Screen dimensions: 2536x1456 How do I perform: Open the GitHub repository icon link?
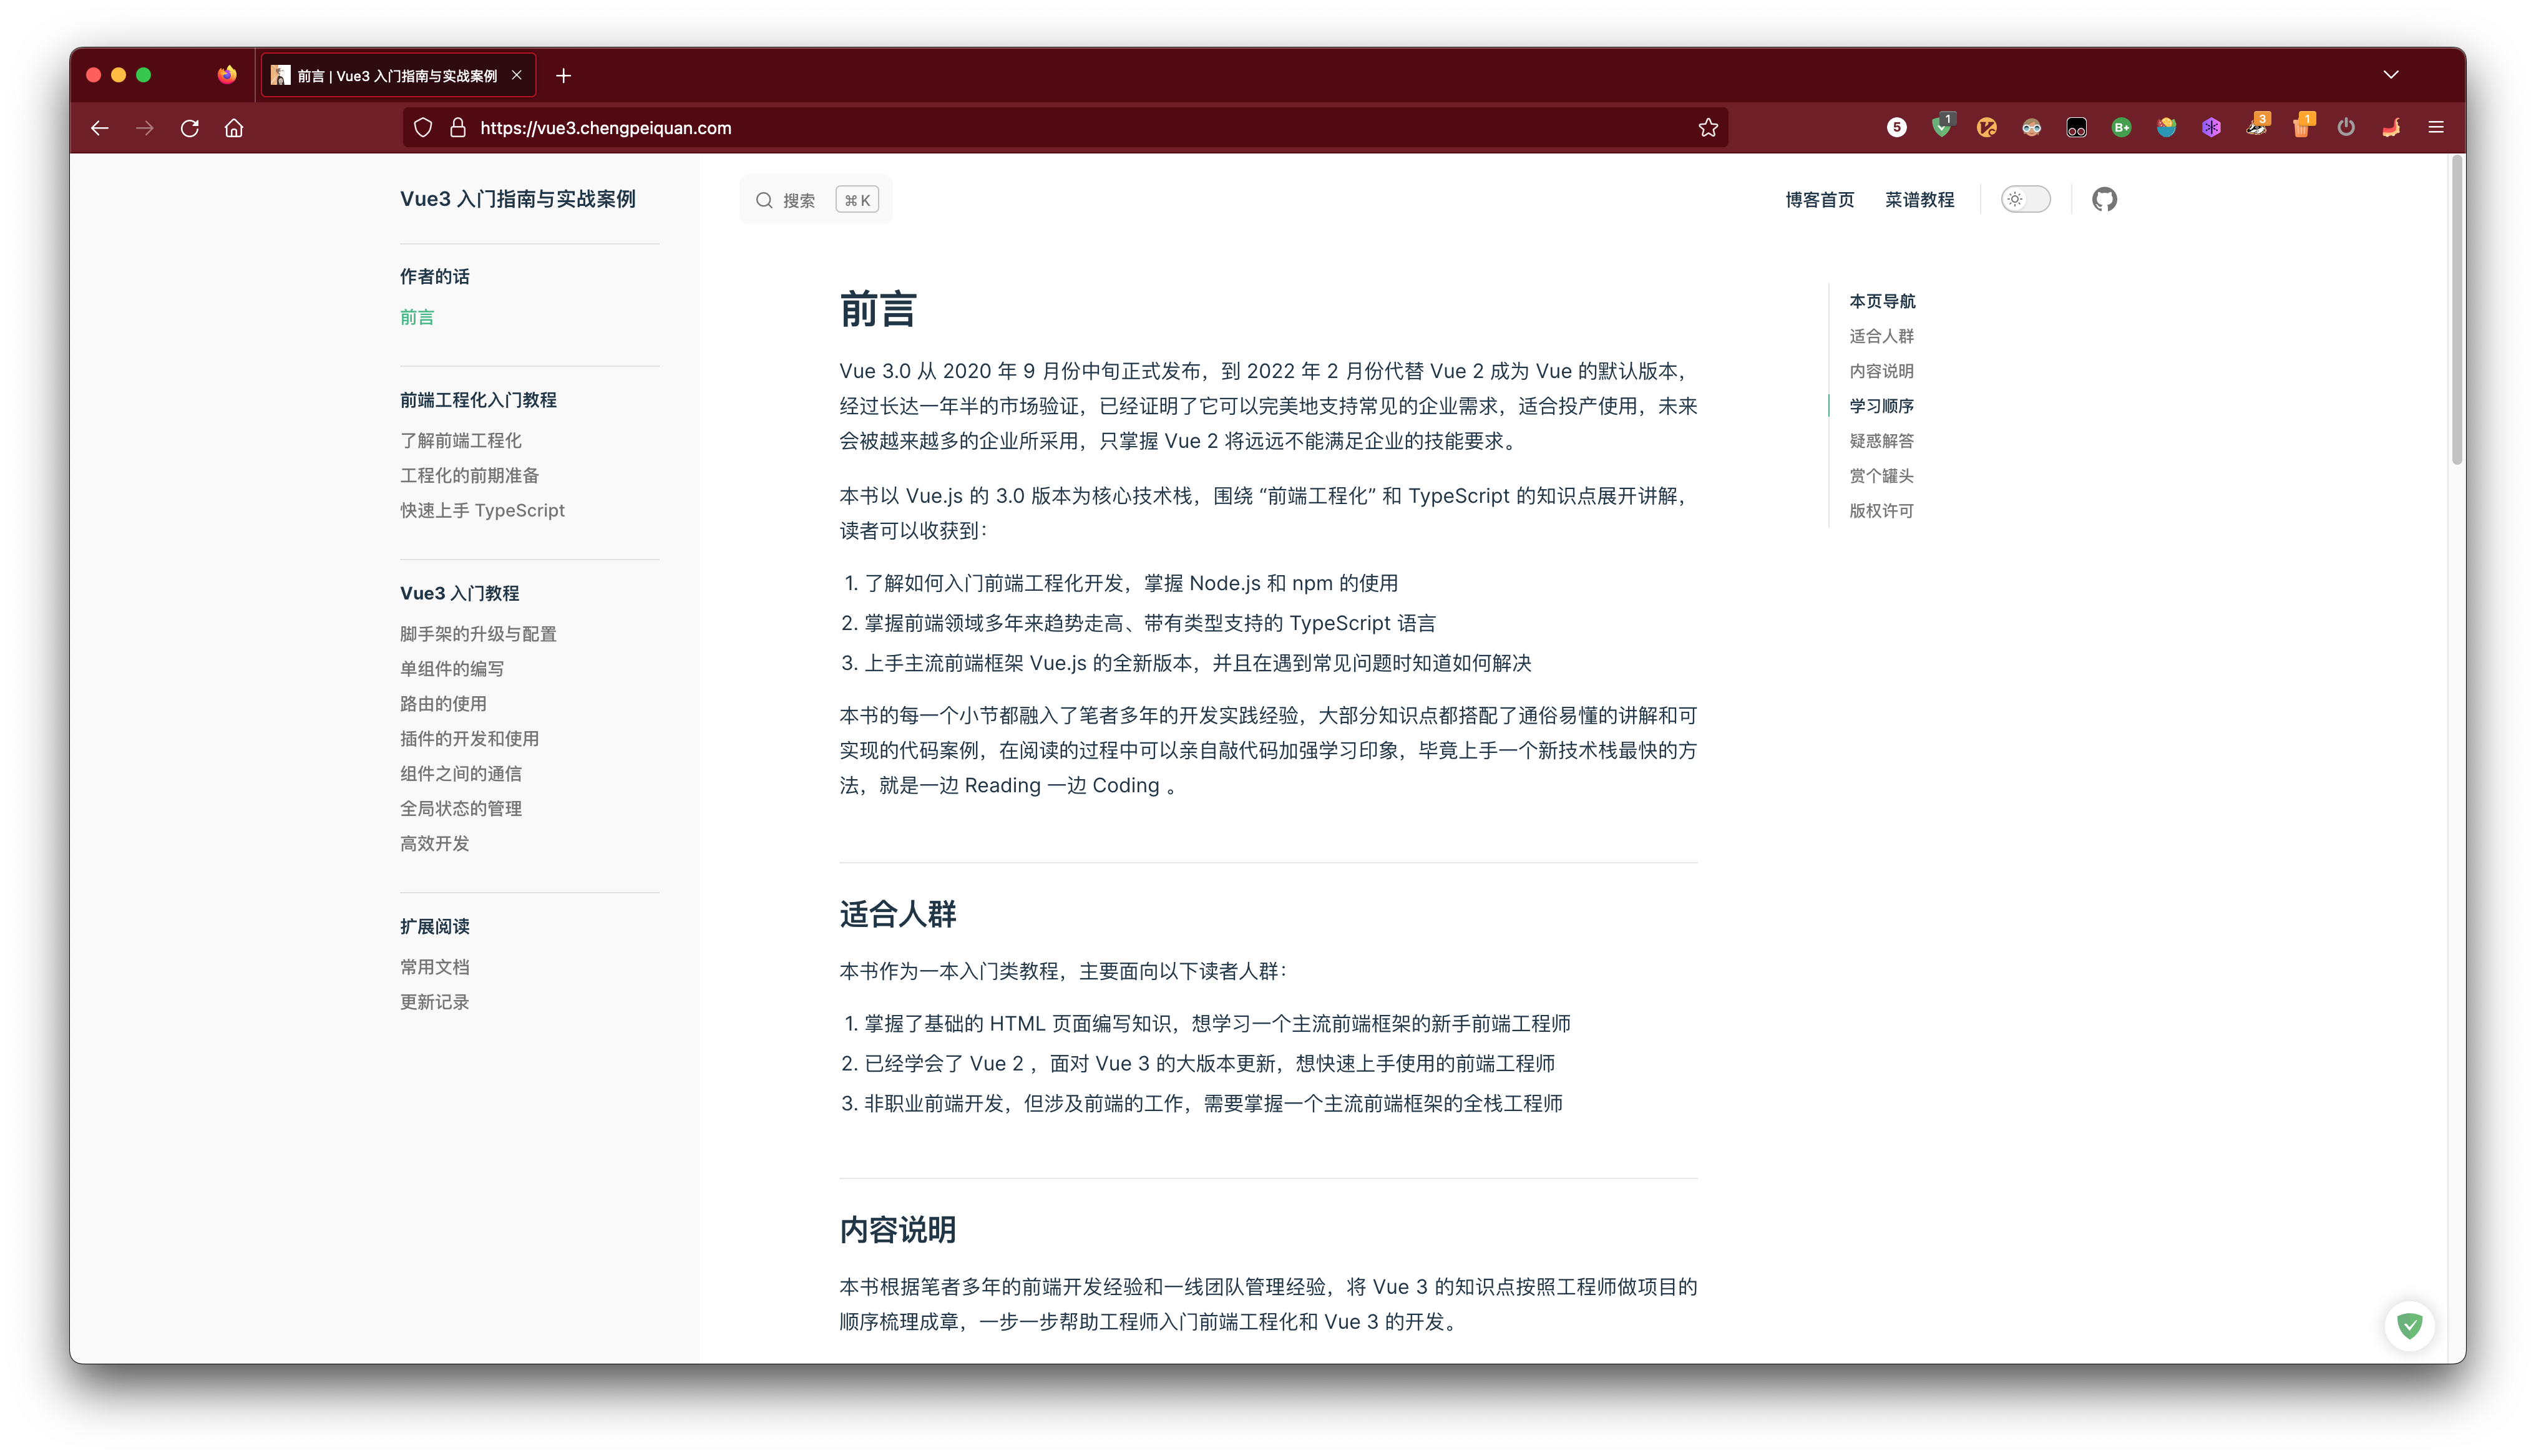[2104, 199]
